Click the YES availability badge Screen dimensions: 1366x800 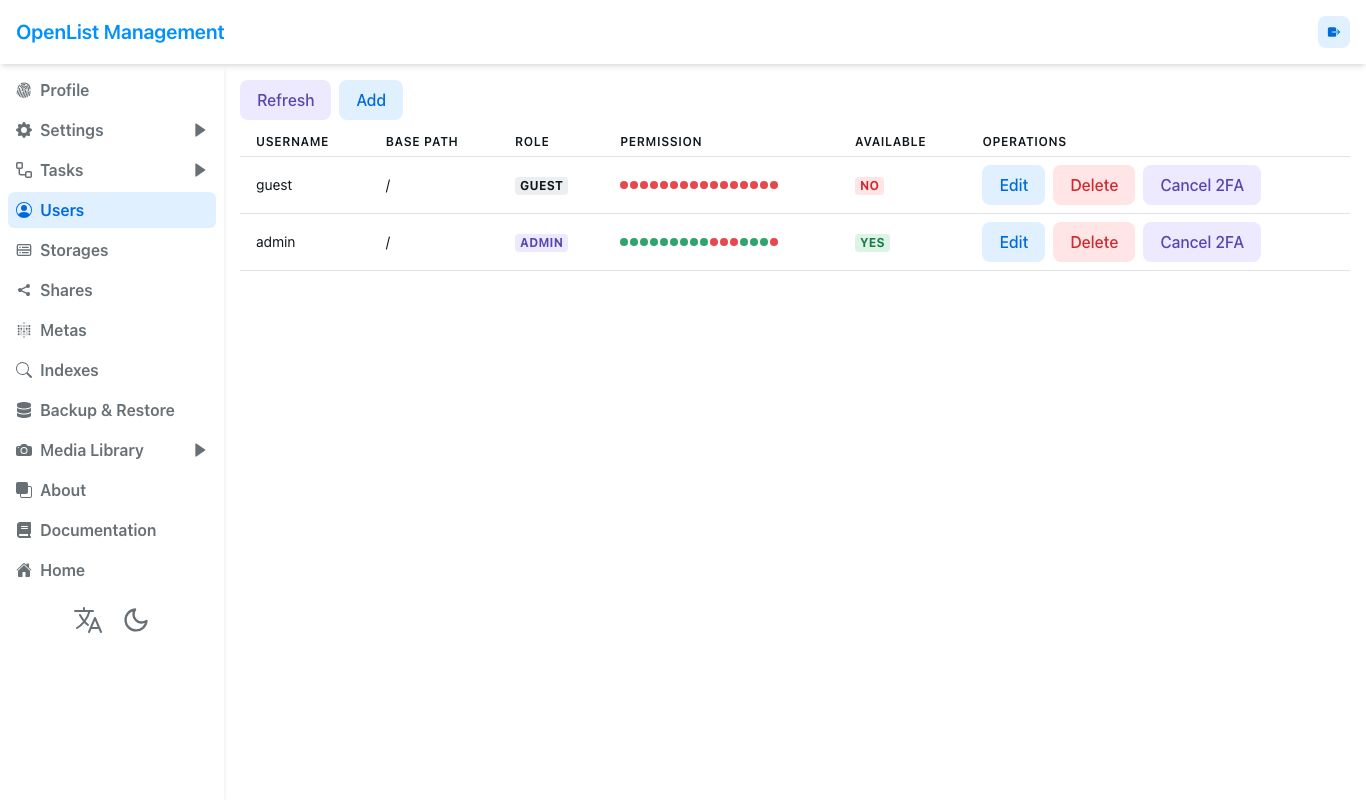coord(872,243)
